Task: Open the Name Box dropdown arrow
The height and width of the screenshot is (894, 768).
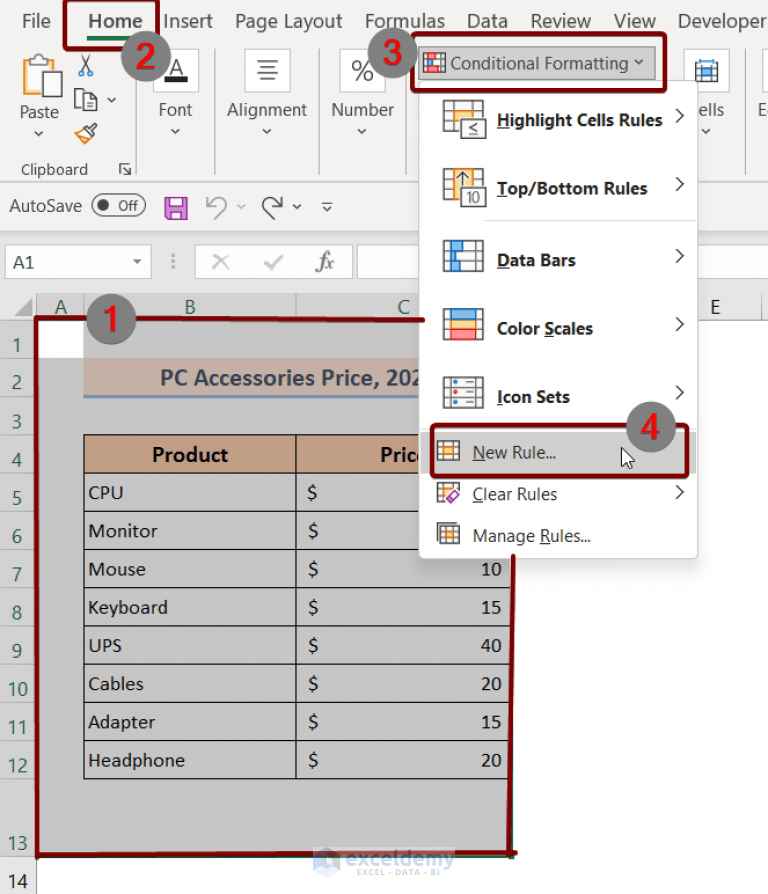Action: click(x=137, y=262)
